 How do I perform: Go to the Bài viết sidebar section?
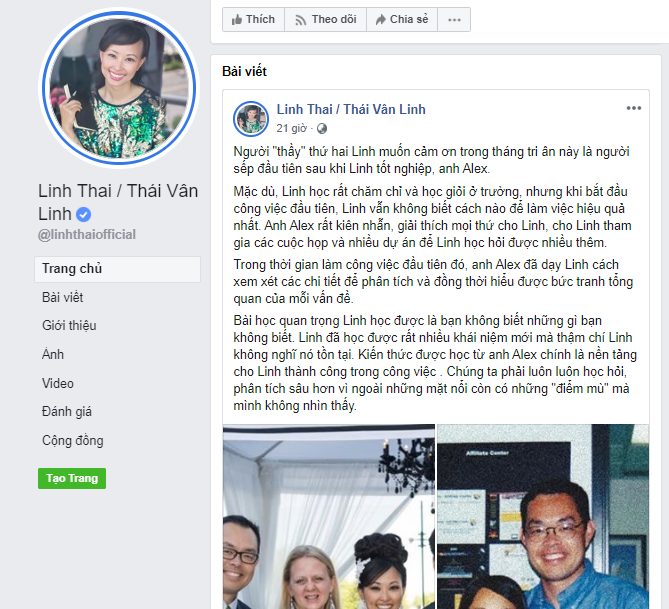pyautogui.click(x=63, y=297)
